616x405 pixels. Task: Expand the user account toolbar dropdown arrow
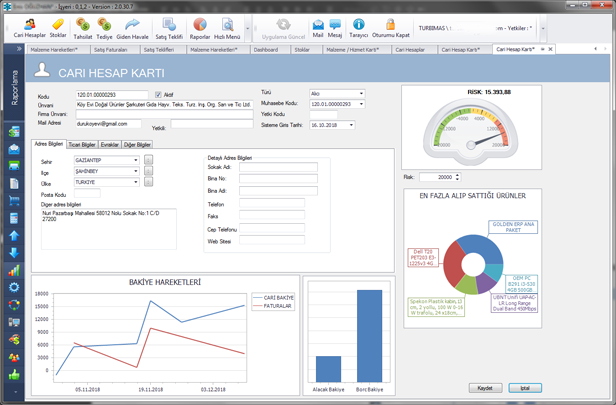pos(543,29)
